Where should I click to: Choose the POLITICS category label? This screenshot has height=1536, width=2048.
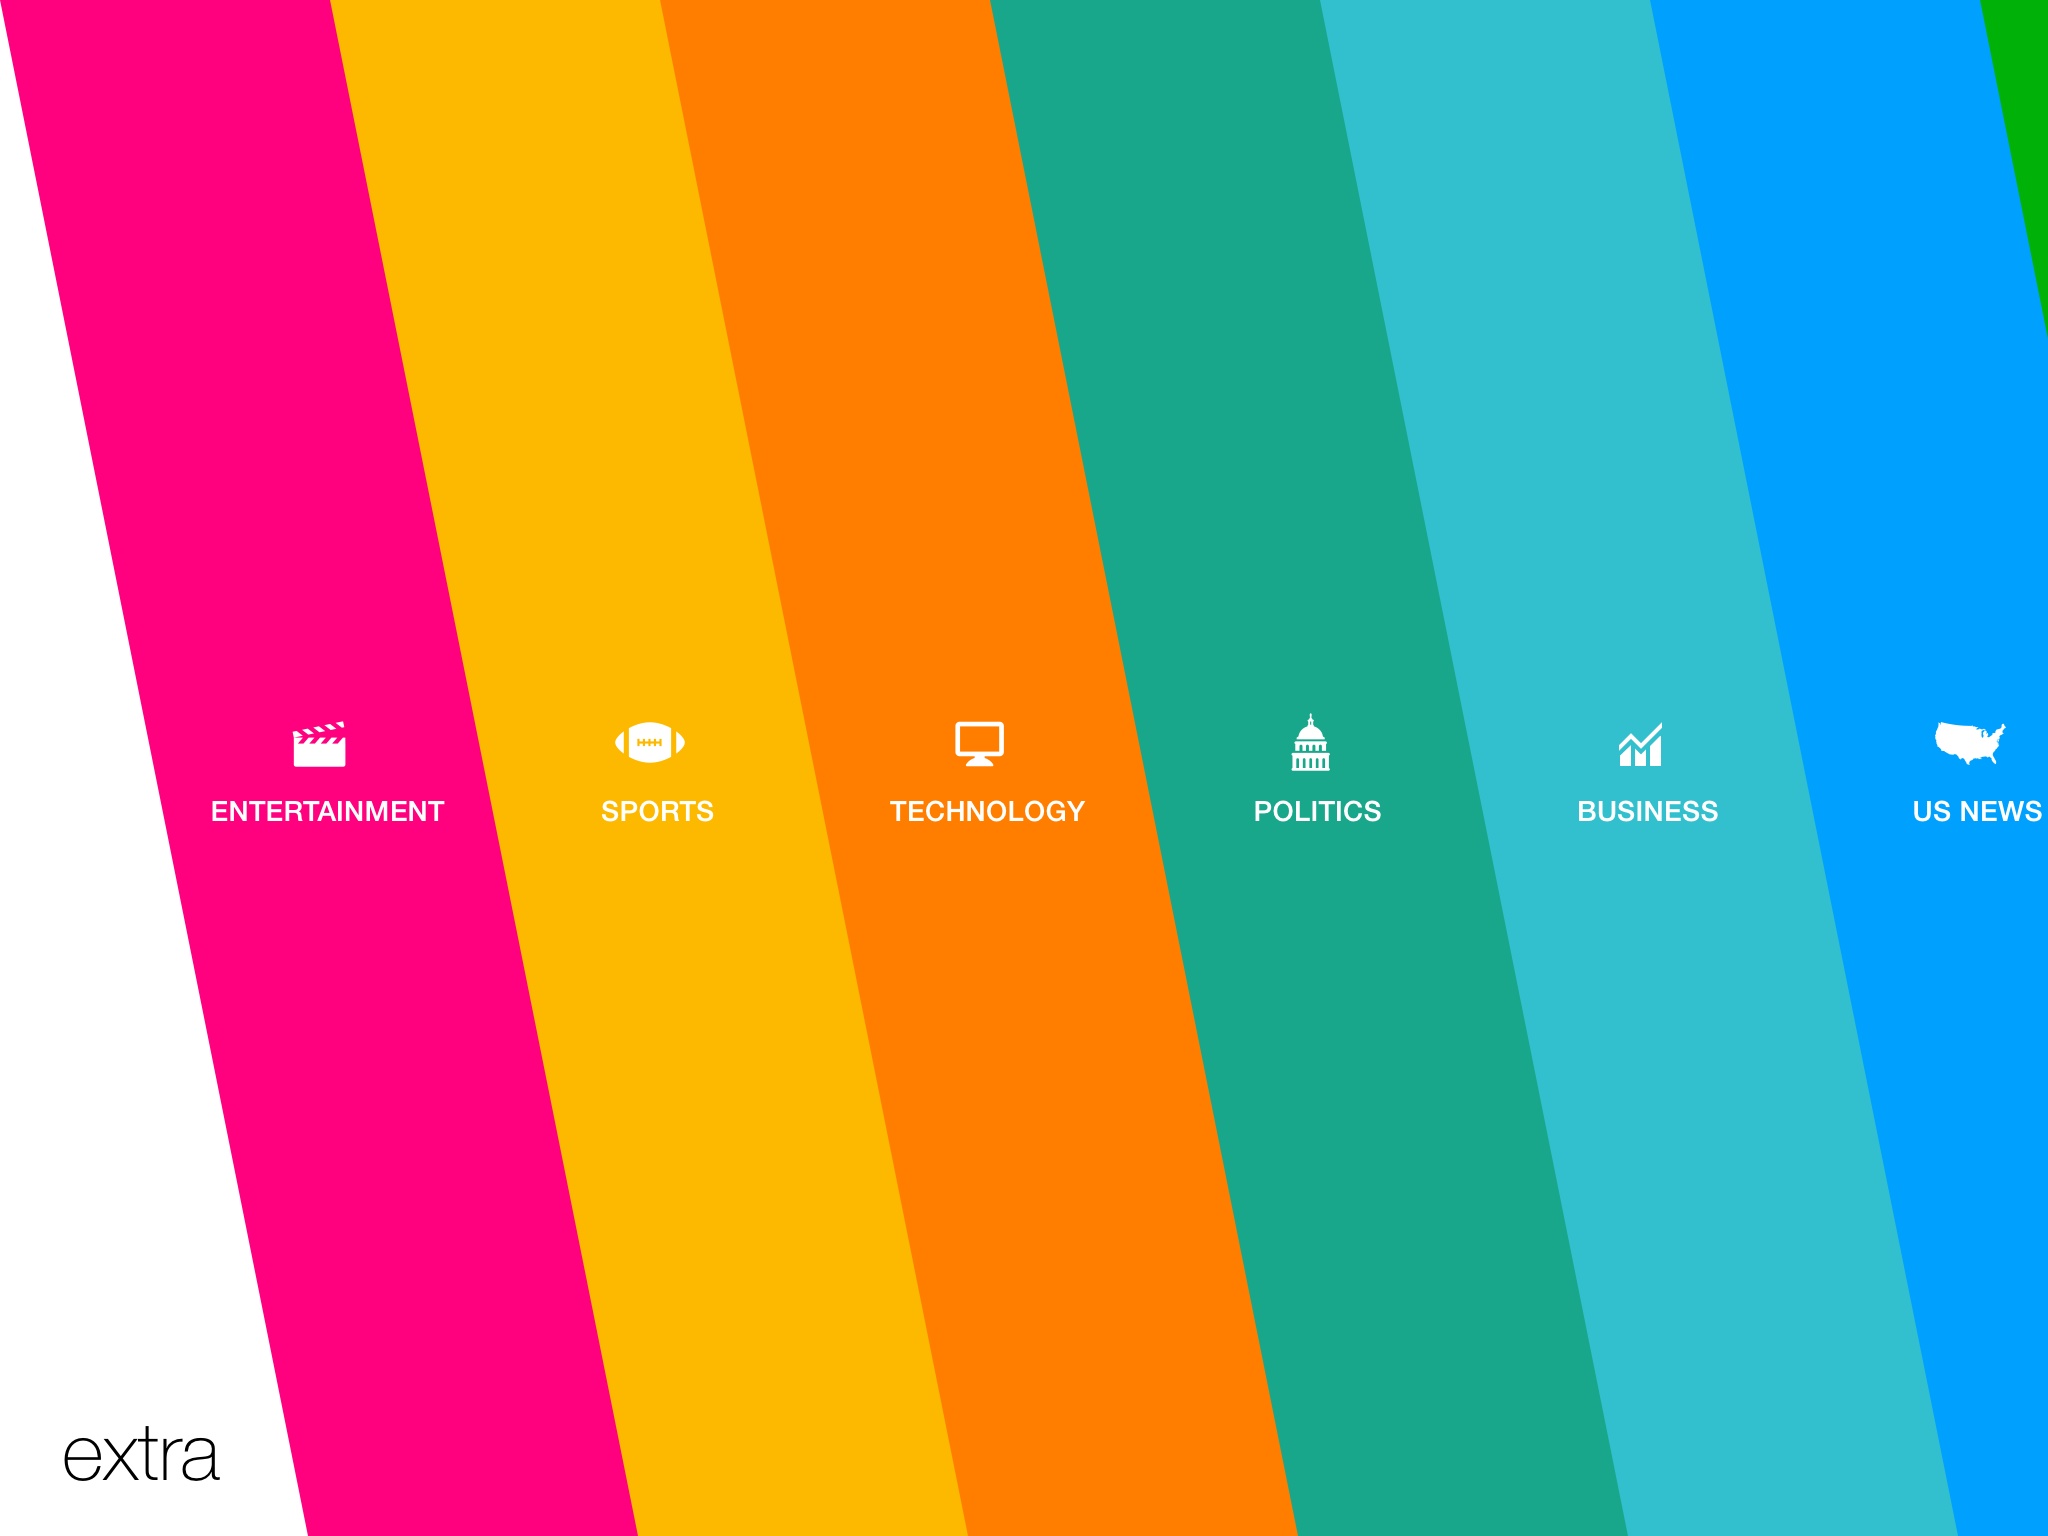(x=1317, y=811)
